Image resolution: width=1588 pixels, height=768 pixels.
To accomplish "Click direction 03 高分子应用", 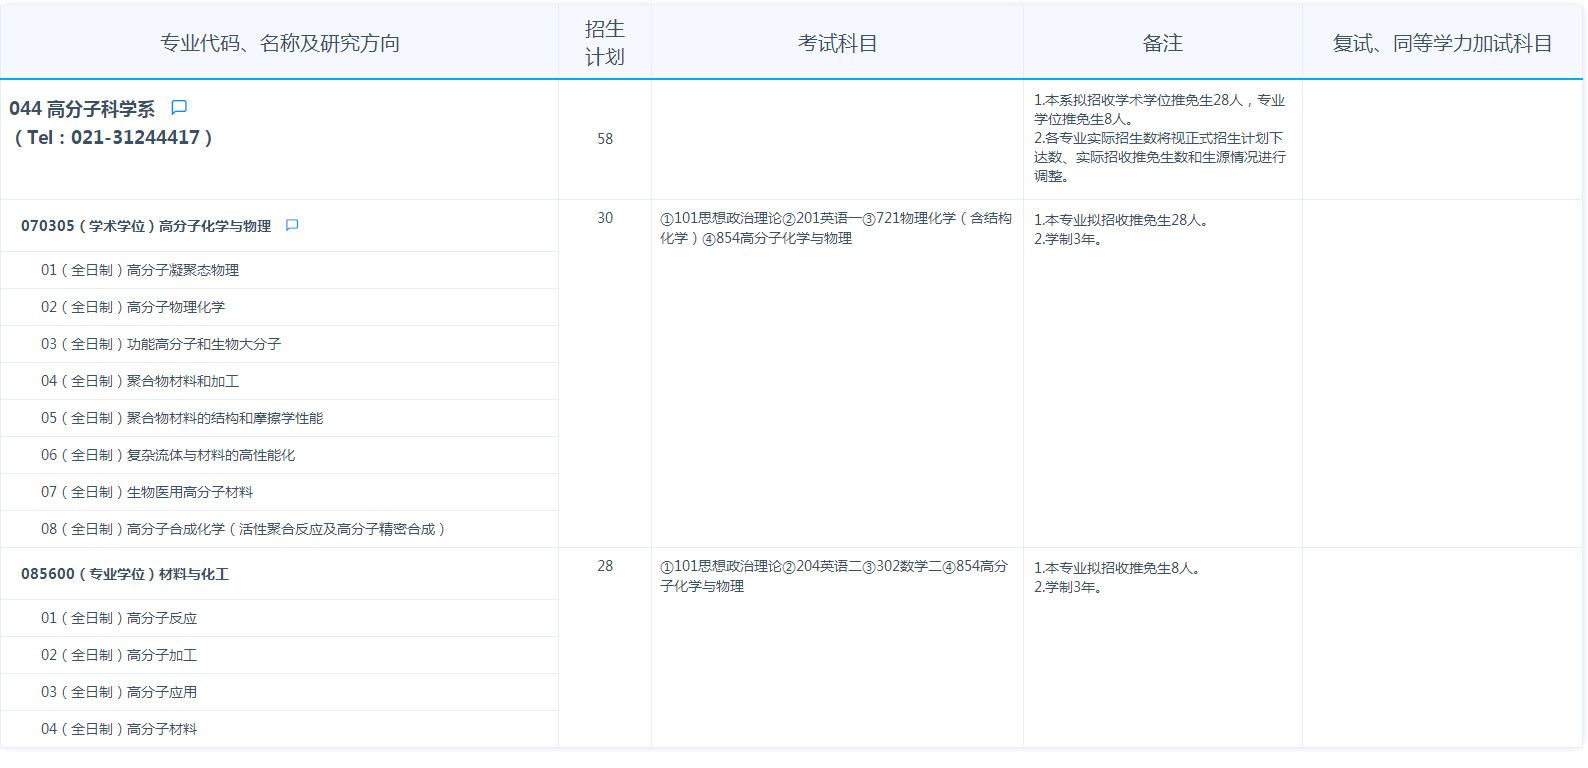I will point(119,692).
